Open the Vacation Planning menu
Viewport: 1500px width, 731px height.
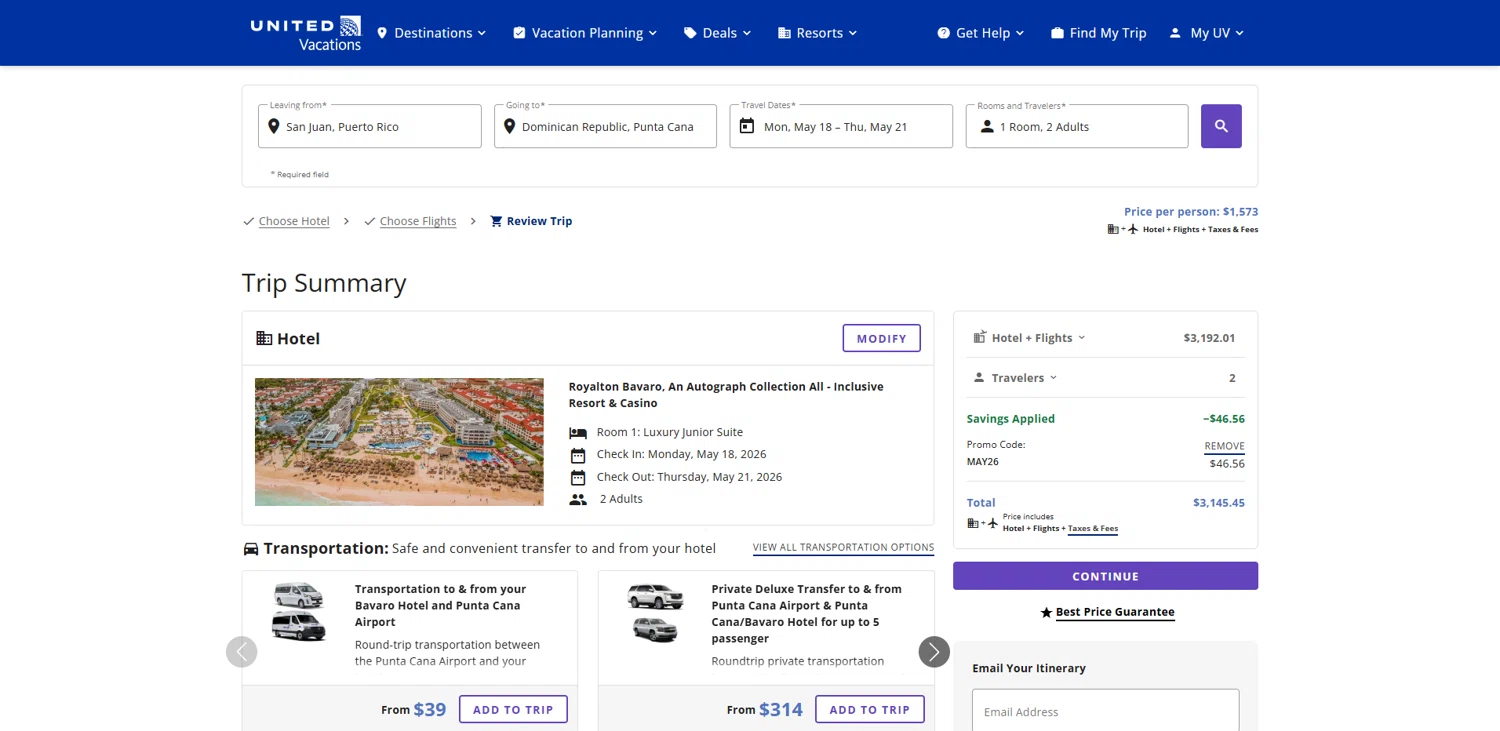585,33
